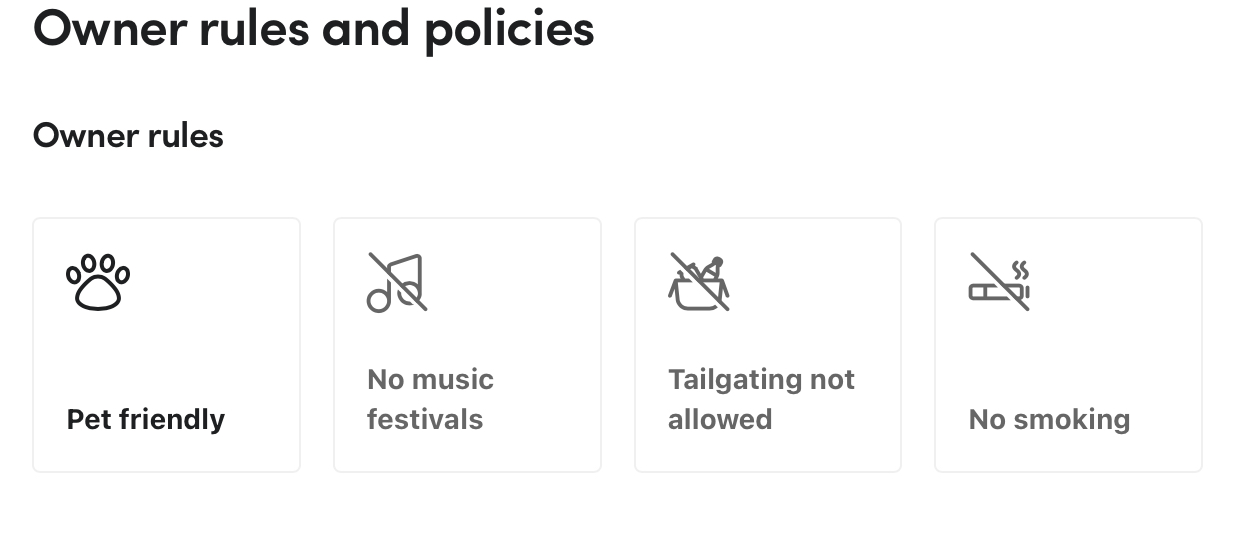Select the "No smoking" label
This screenshot has width=1258, height=548.
[x=1049, y=419]
